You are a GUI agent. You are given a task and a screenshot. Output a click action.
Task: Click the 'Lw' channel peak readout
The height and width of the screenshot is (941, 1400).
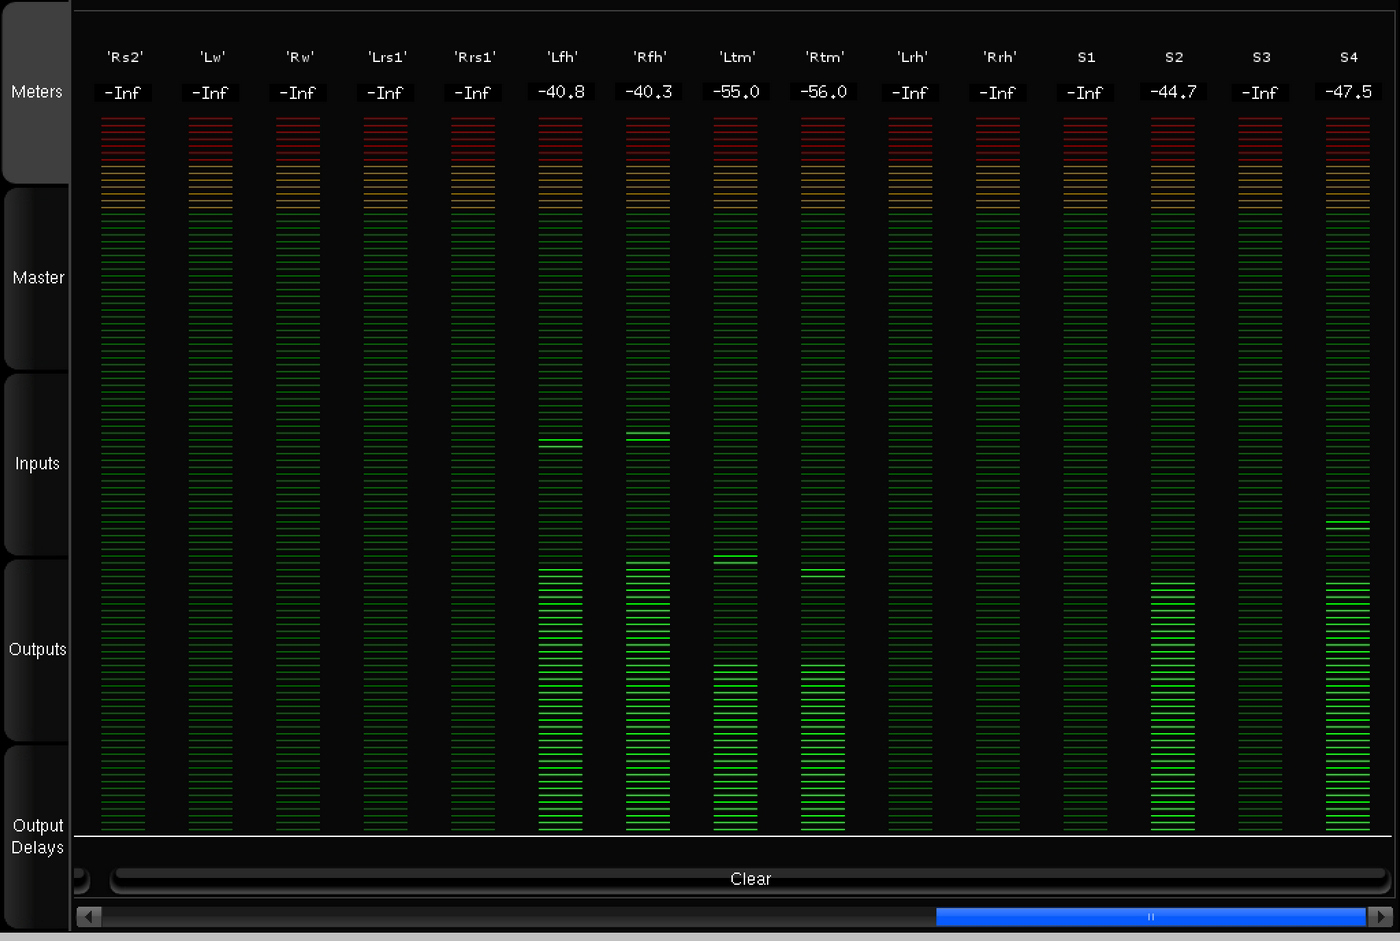pos(211,93)
